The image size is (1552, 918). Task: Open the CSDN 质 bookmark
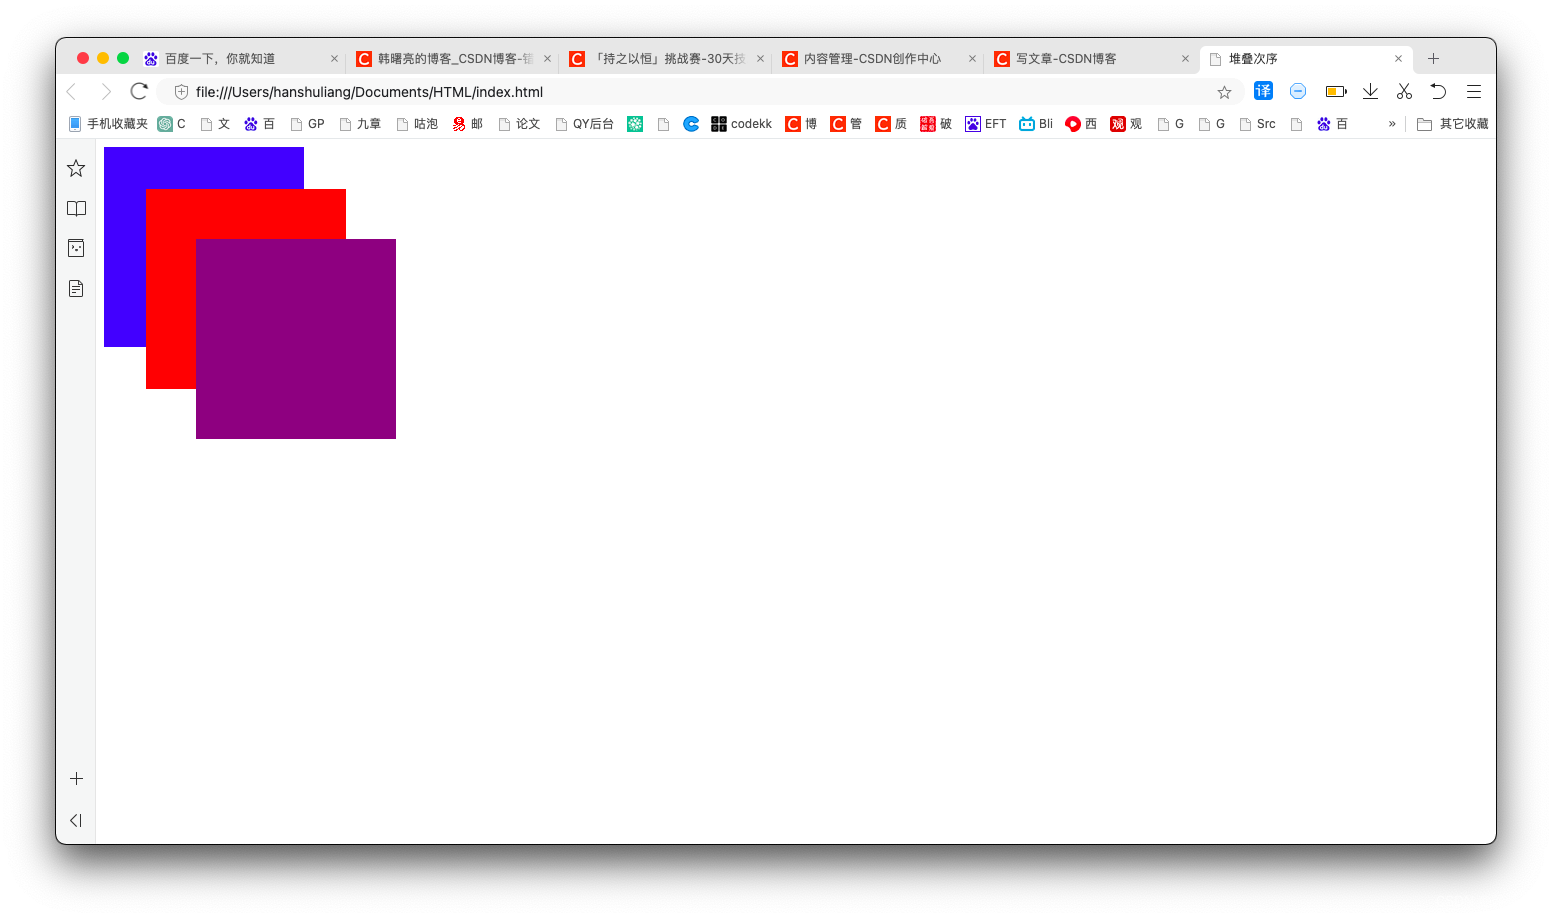tap(891, 124)
